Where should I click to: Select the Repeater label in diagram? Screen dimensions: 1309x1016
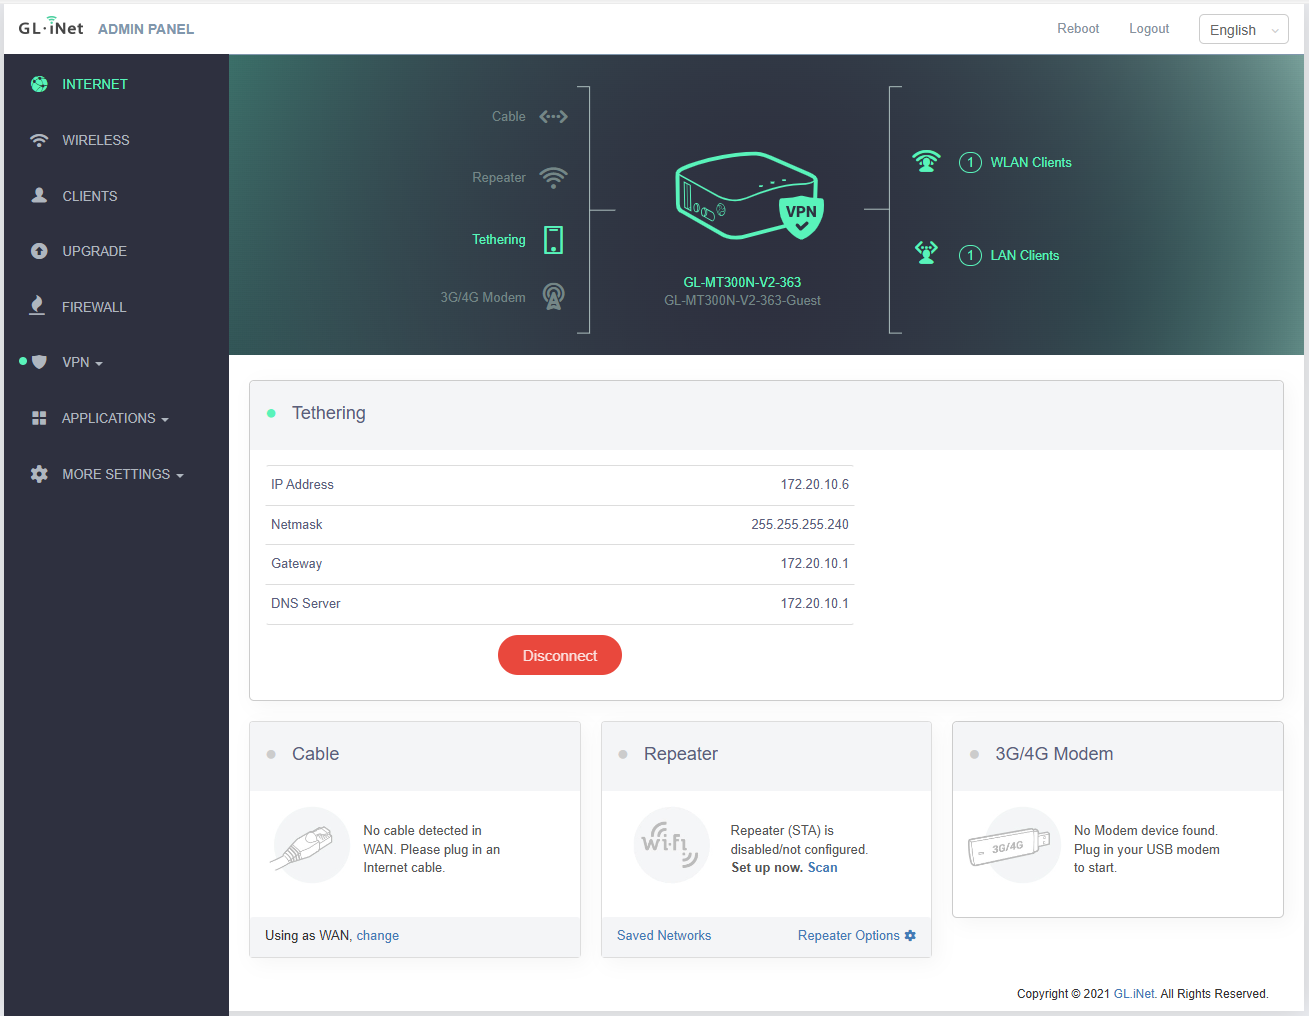499,177
